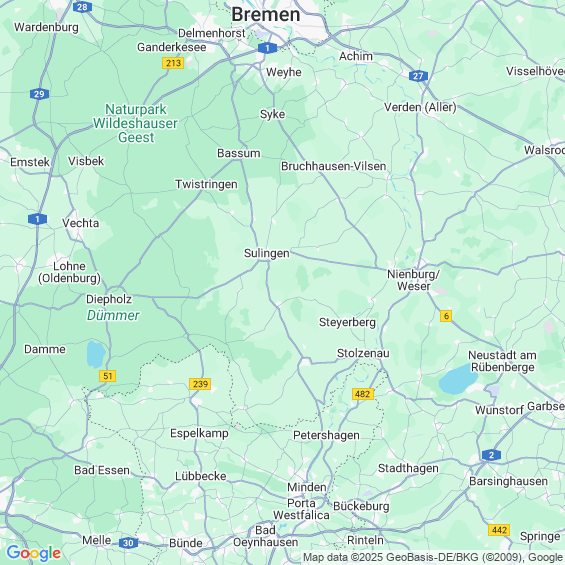Select the Bremen city label

coord(266,15)
